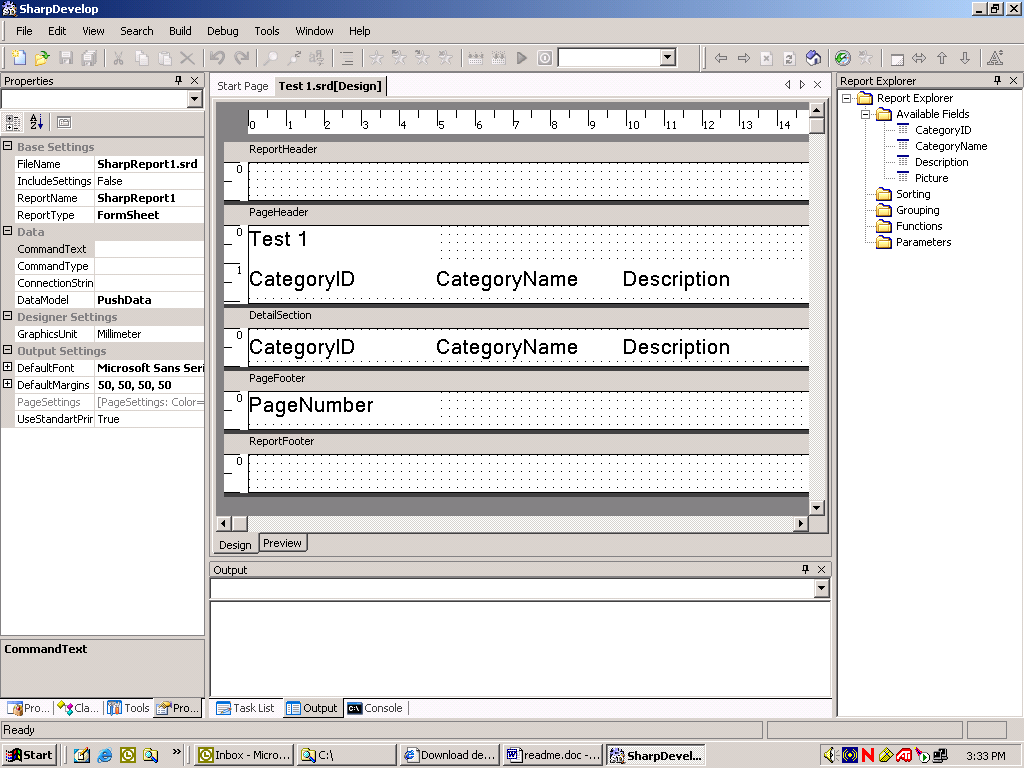Click the font style icon at toolbar end
This screenshot has width=1024, height=768.
[x=995, y=58]
